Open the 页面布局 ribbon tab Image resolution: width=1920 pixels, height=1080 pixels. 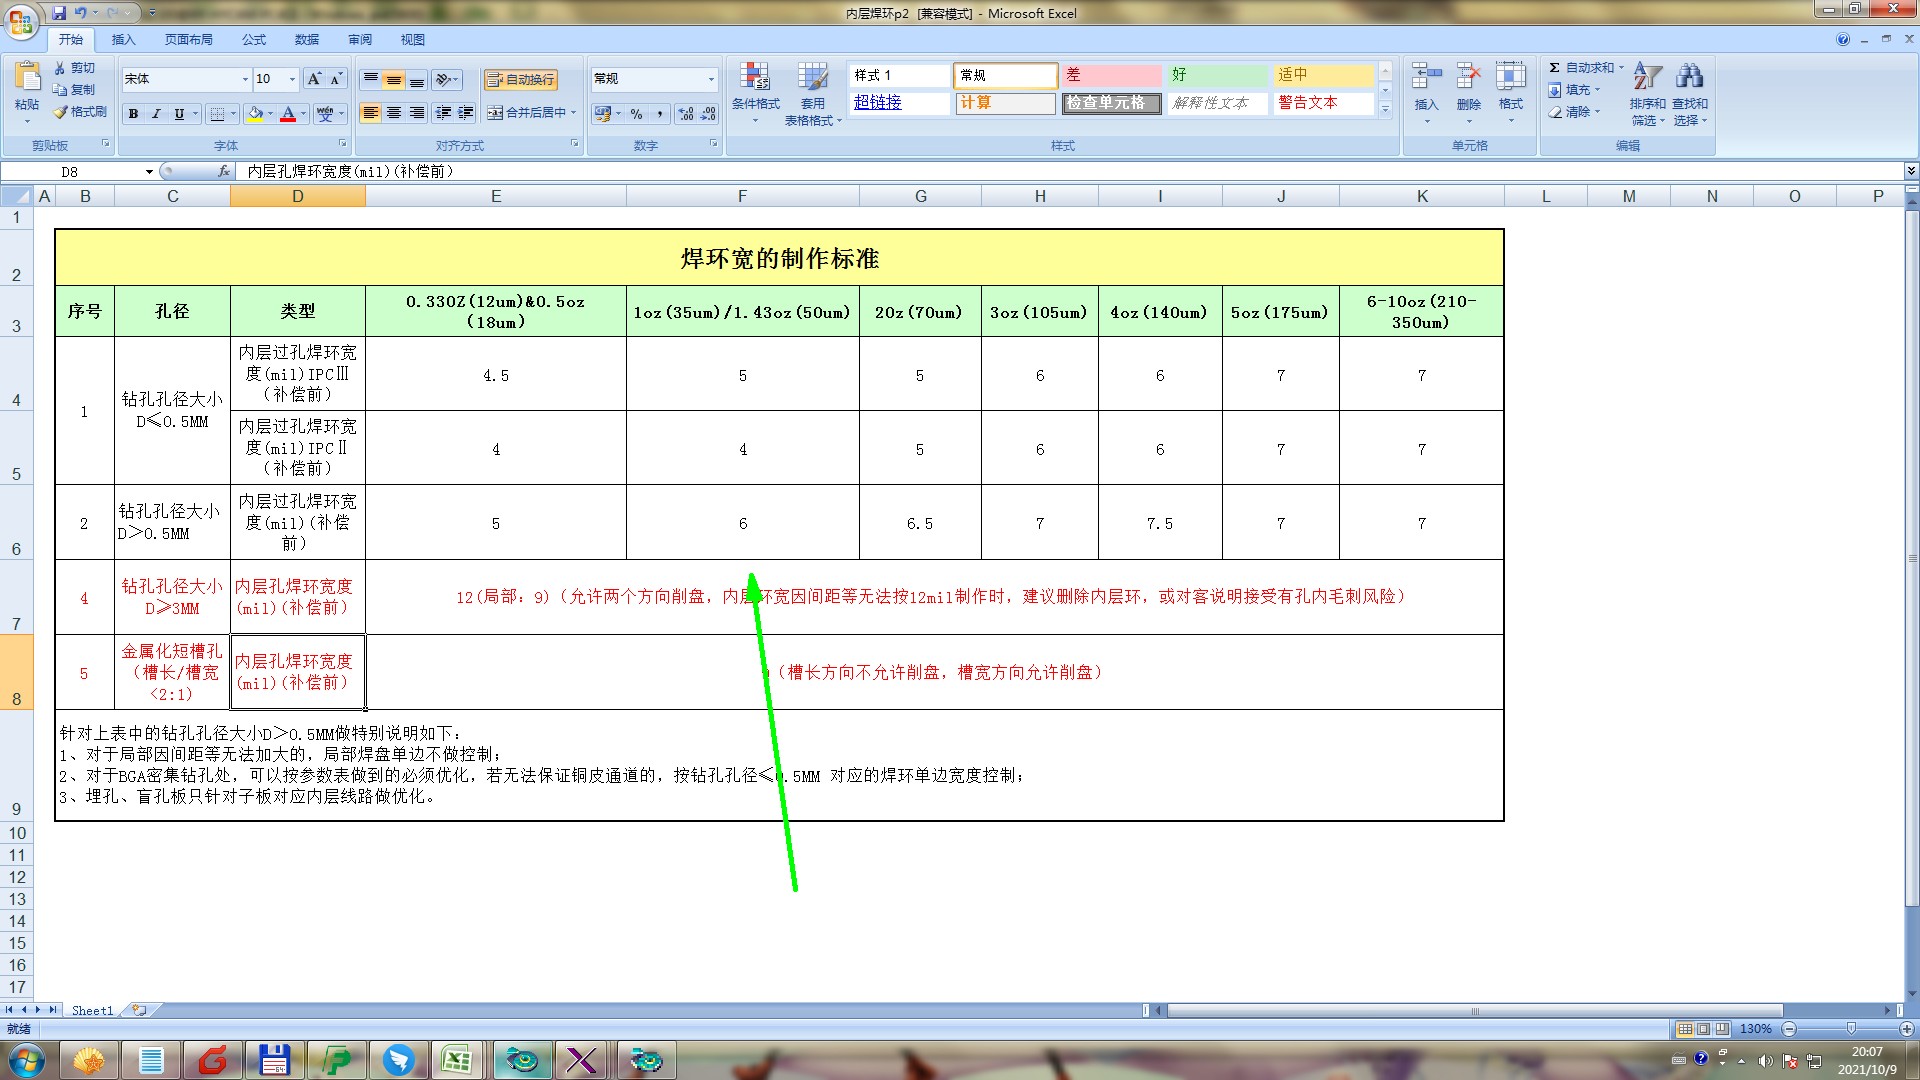[x=189, y=40]
